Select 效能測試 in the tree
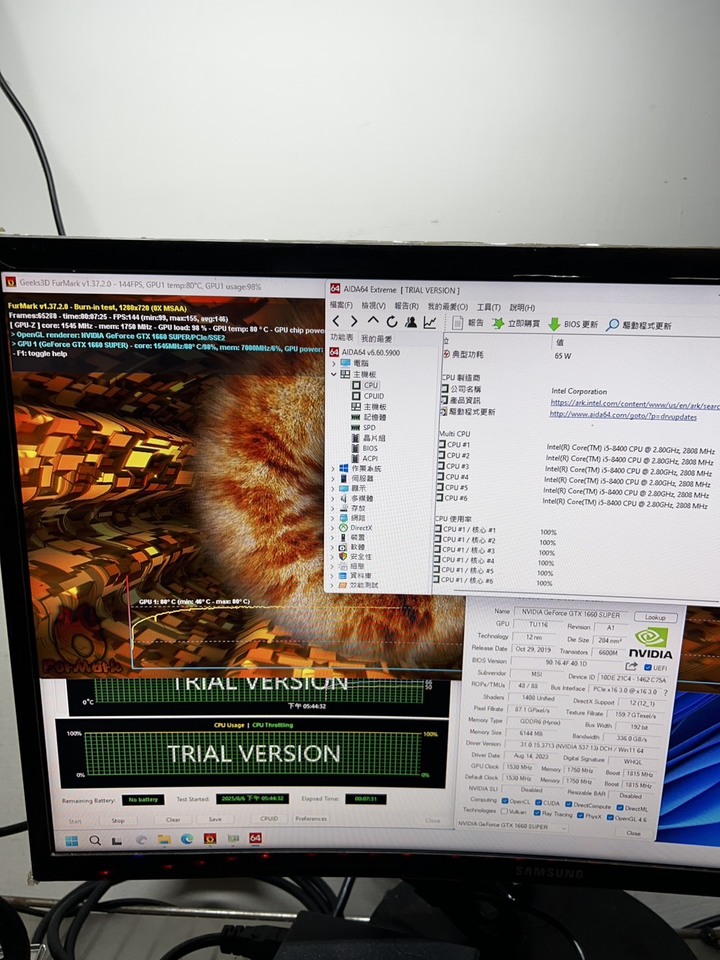Screen dimensions: 720x960 point(358,585)
